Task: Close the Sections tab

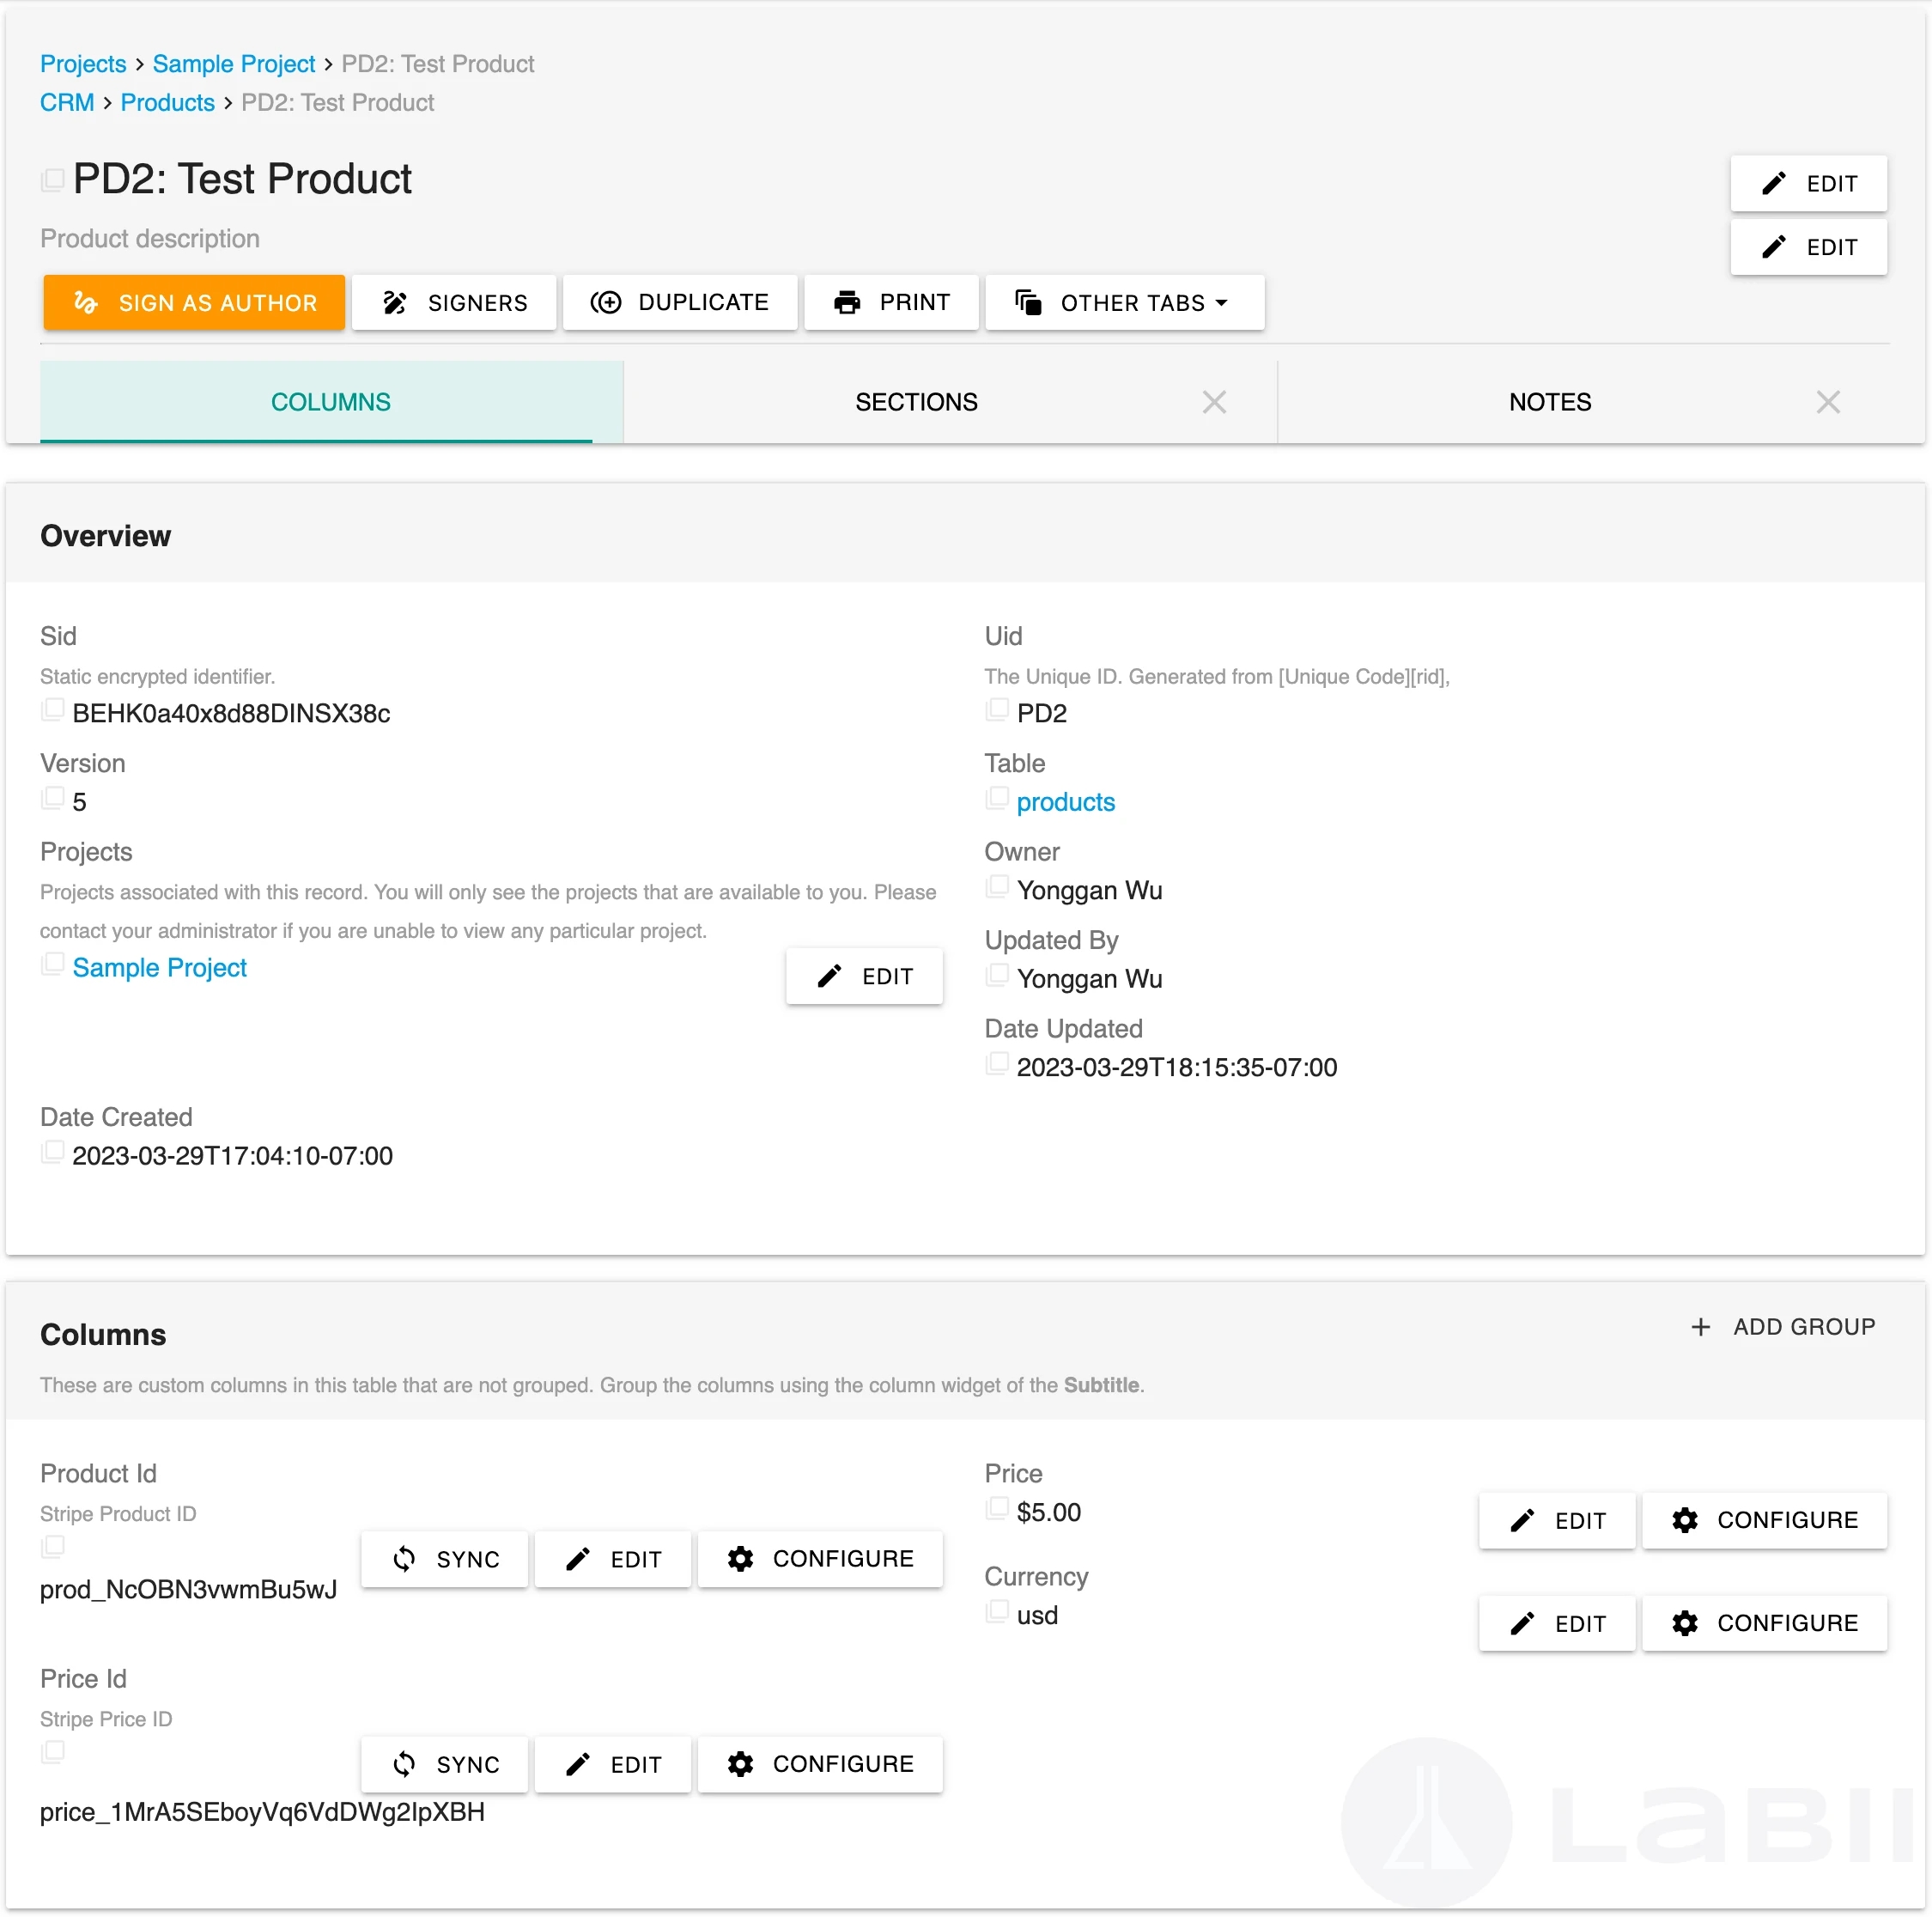Action: (x=1214, y=402)
